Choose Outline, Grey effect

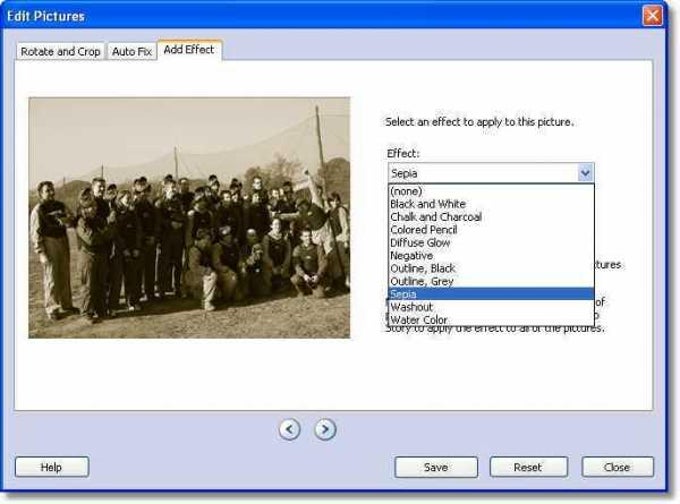point(491,281)
